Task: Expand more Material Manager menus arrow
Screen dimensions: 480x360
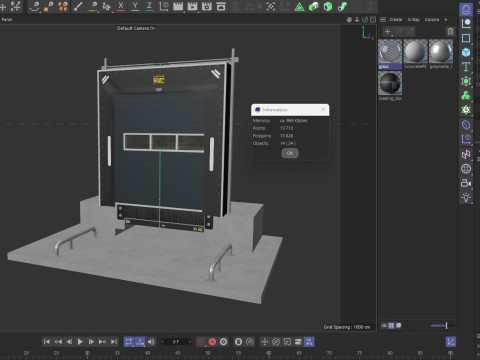Action: (446, 19)
